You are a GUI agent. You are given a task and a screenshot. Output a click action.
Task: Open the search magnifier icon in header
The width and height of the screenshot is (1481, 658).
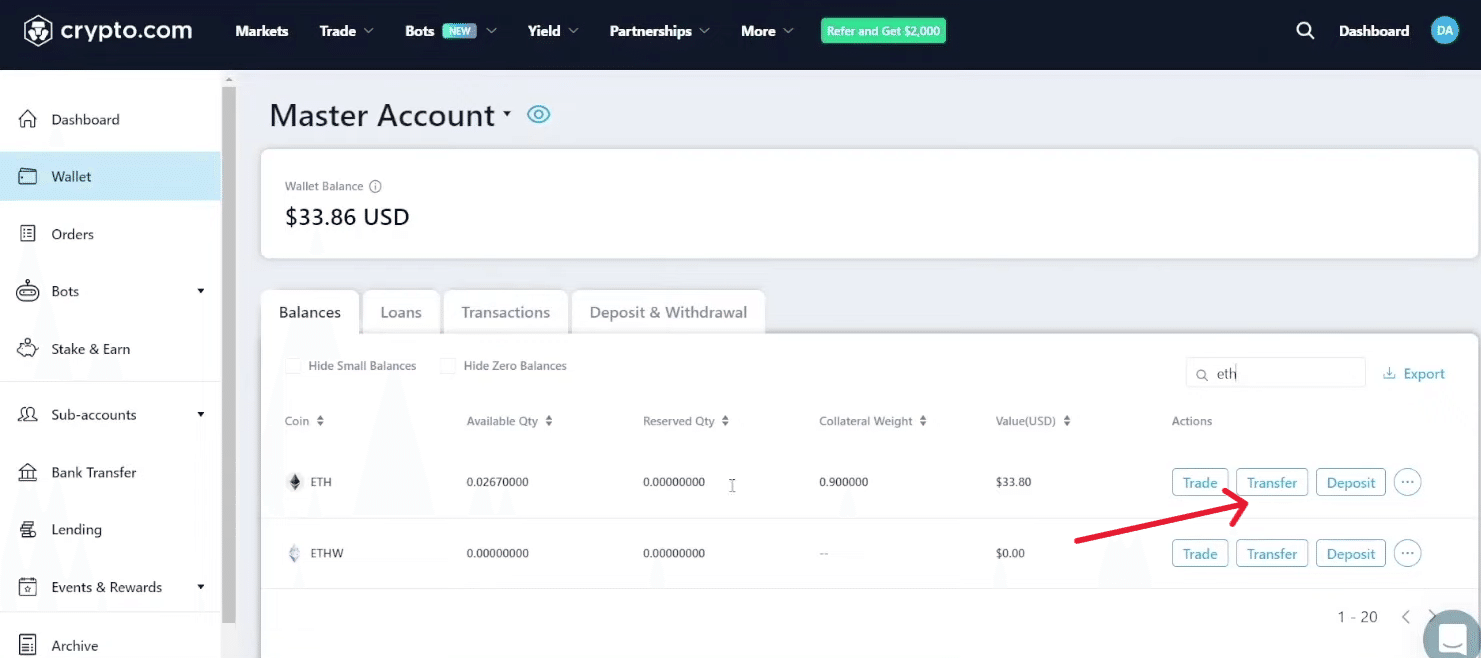pyautogui.click(x=1305, y=31)
